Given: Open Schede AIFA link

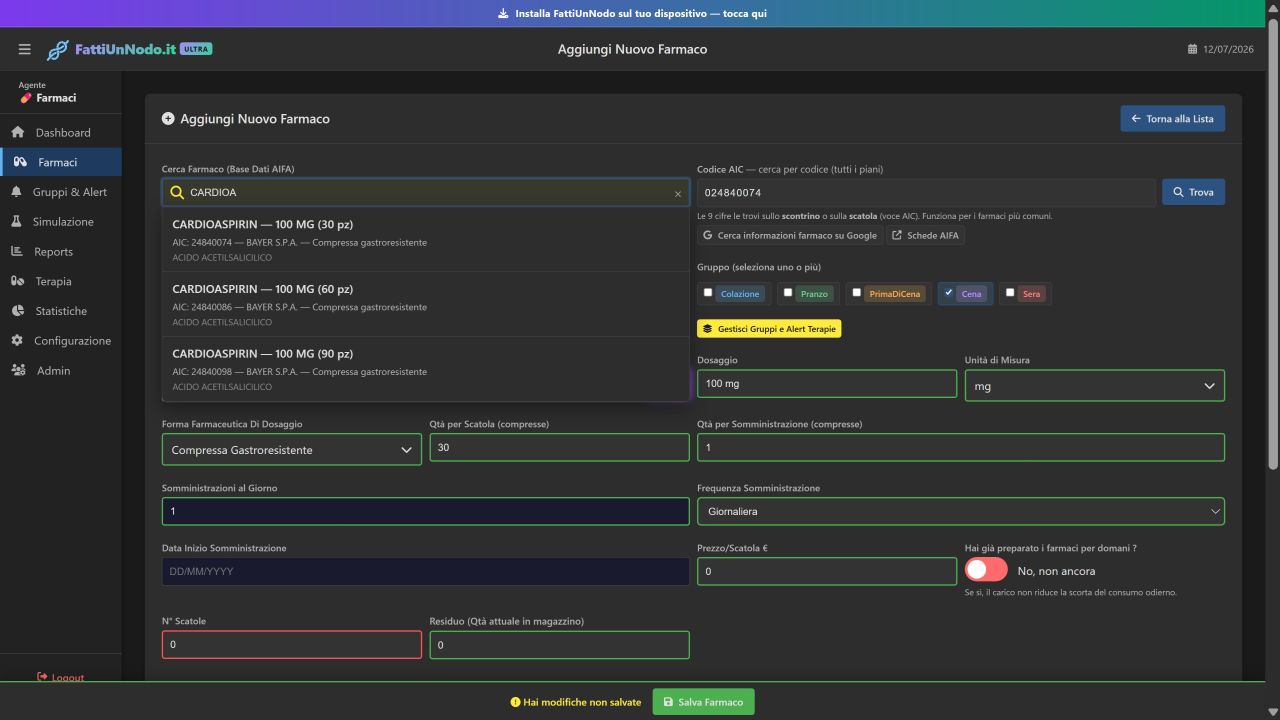Looking at the screenshot, I should tap(925, 235).
